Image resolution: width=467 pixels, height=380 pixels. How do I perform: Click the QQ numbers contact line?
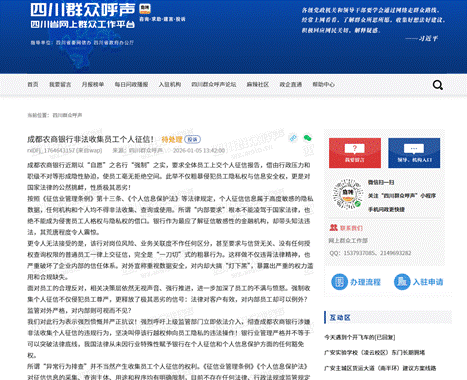pyautogui.click(x=370, y=253)
